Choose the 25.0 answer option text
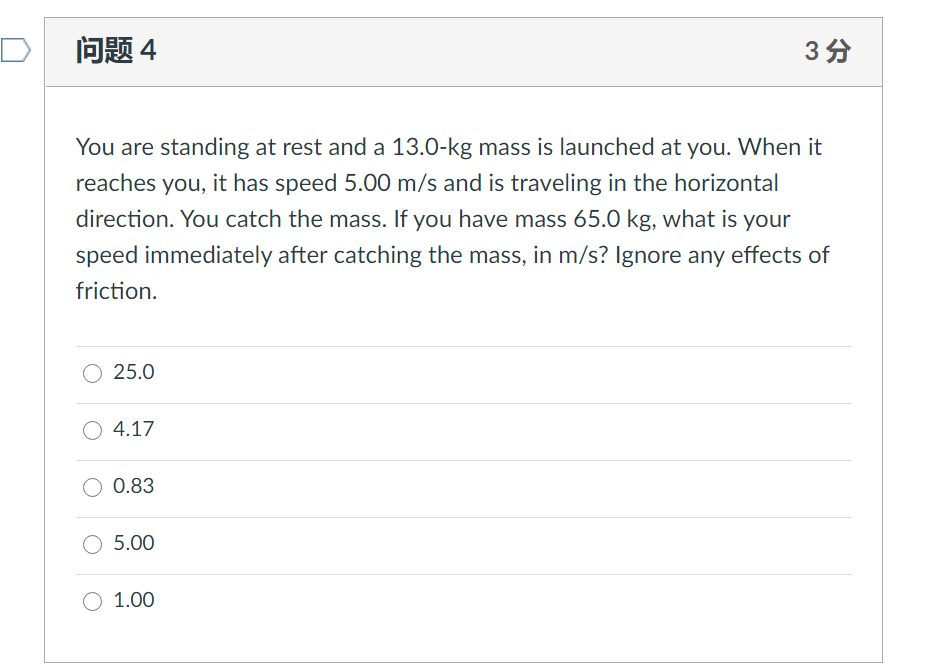The width and height of the screenshot is (937, 672). coord(134,372)
